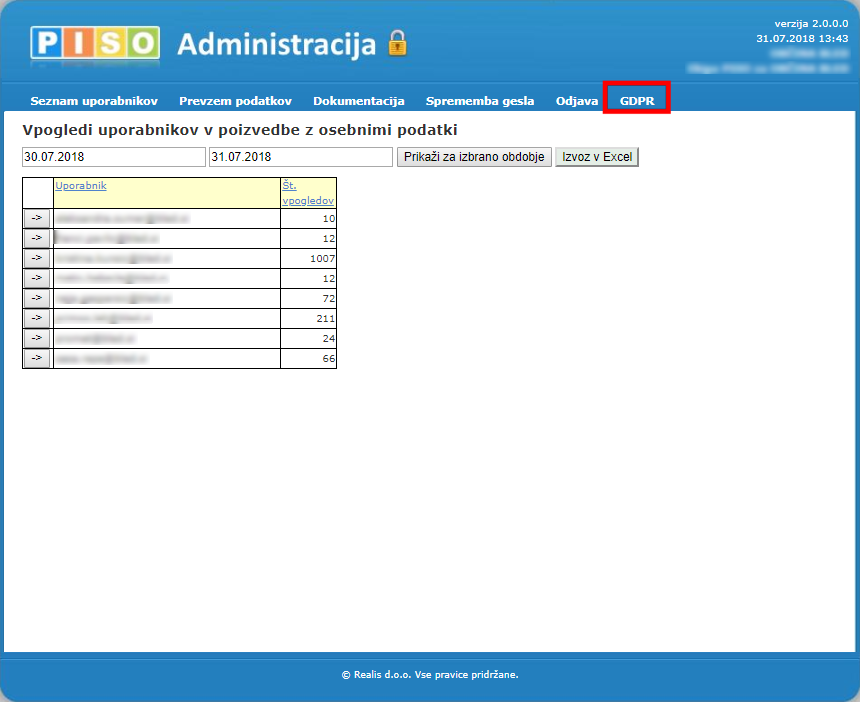Go to Prevzem podatkov page
This screenshot has height=702, width=860.
[235, 101]
